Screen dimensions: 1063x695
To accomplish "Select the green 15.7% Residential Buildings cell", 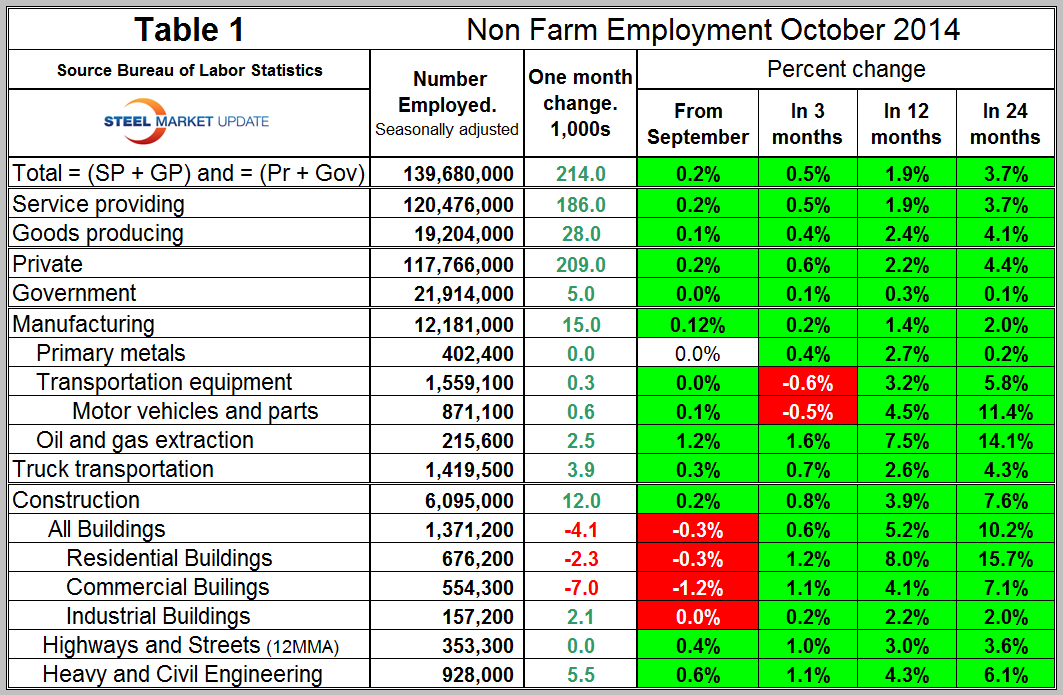I will pyautogui.click(x=1005, y=558).
